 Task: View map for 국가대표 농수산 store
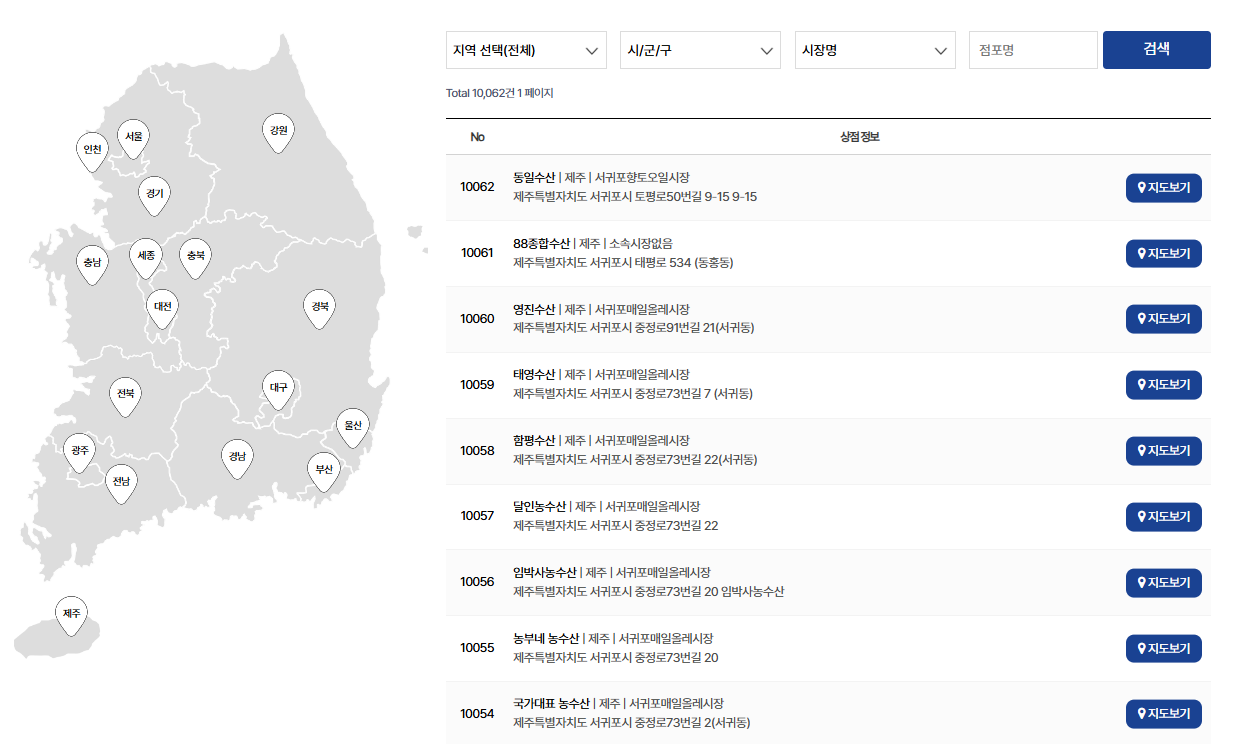click(1163, 713)
